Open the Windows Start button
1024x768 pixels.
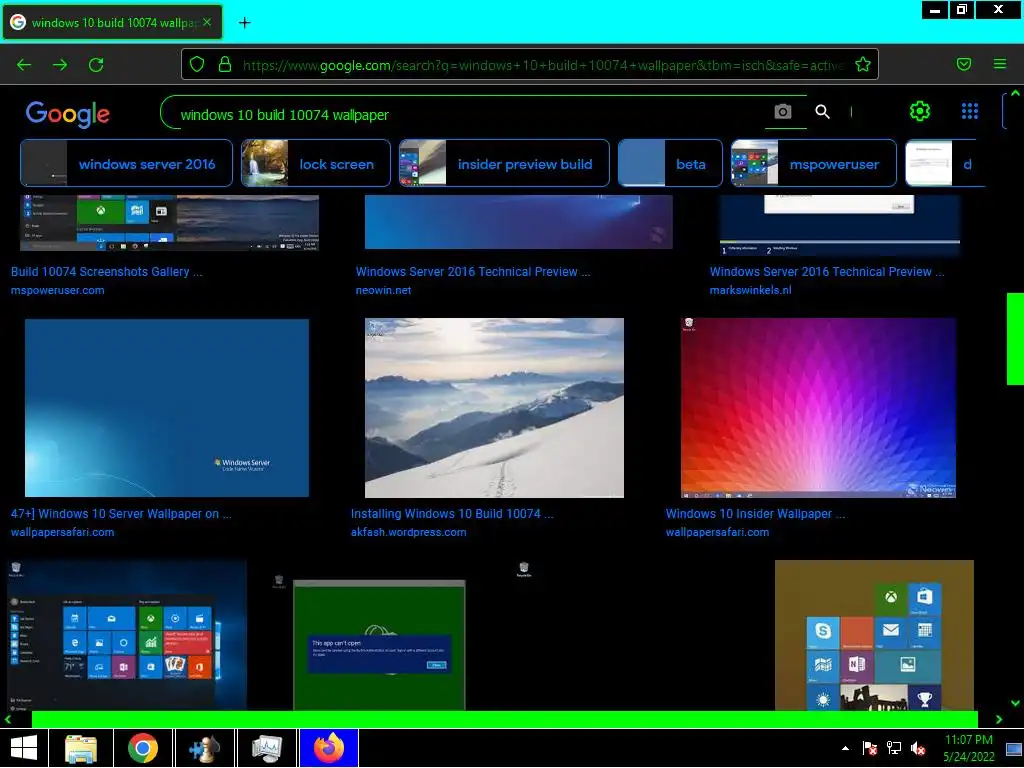pyautogui.click(x=24, y=748)
